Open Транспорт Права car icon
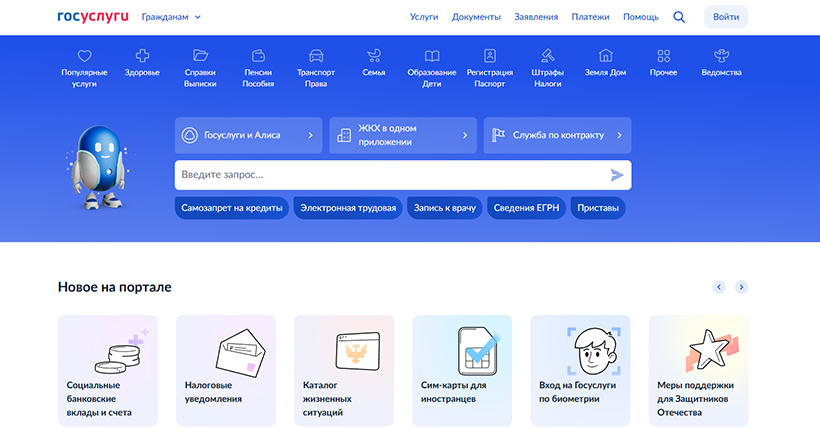The width and height of the screenshot is (820, 429). [316, 56]
